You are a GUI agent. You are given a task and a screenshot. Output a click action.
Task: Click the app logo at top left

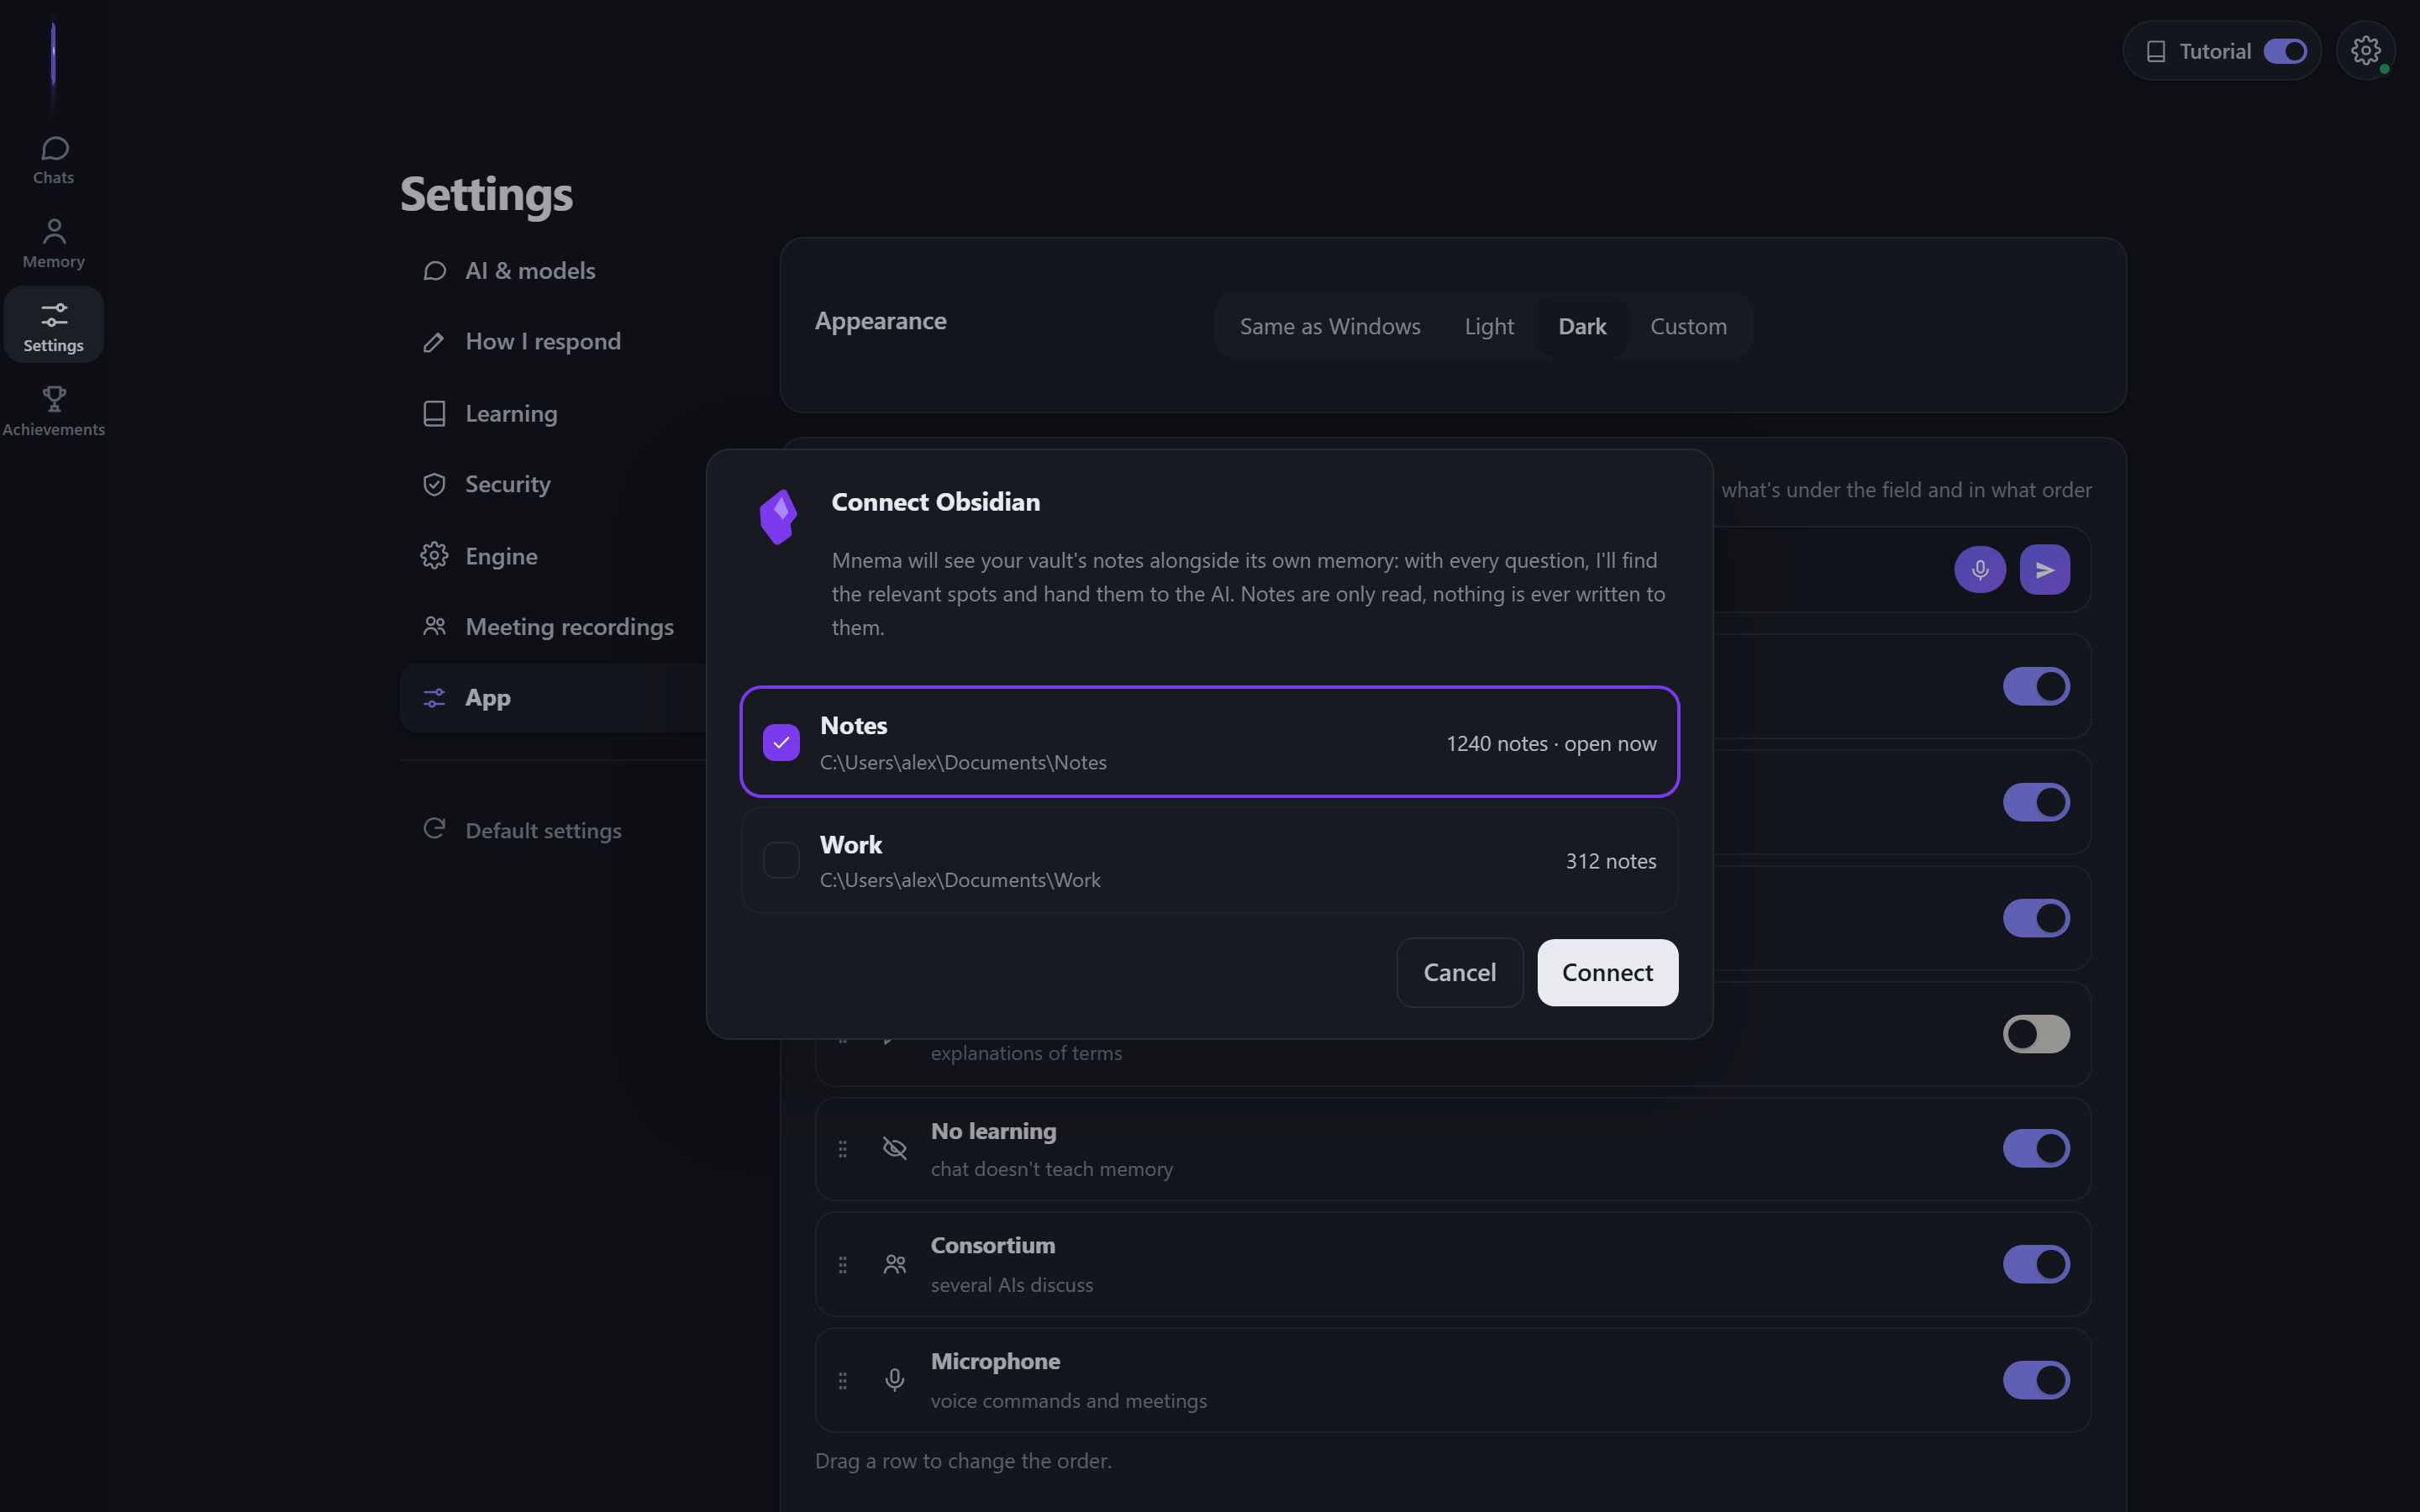53,55
